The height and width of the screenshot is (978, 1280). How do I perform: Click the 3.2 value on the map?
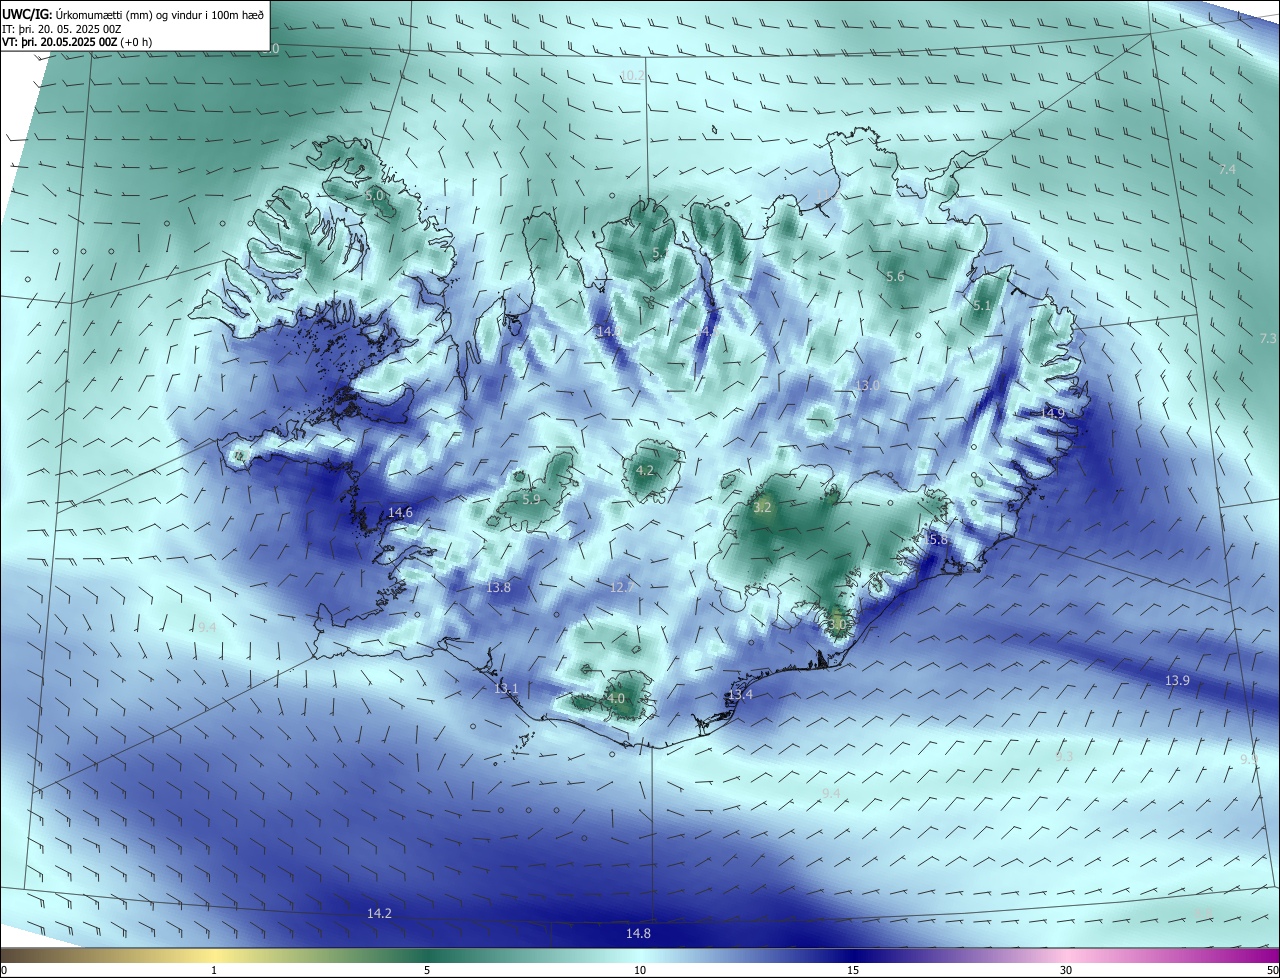[762, 508]
